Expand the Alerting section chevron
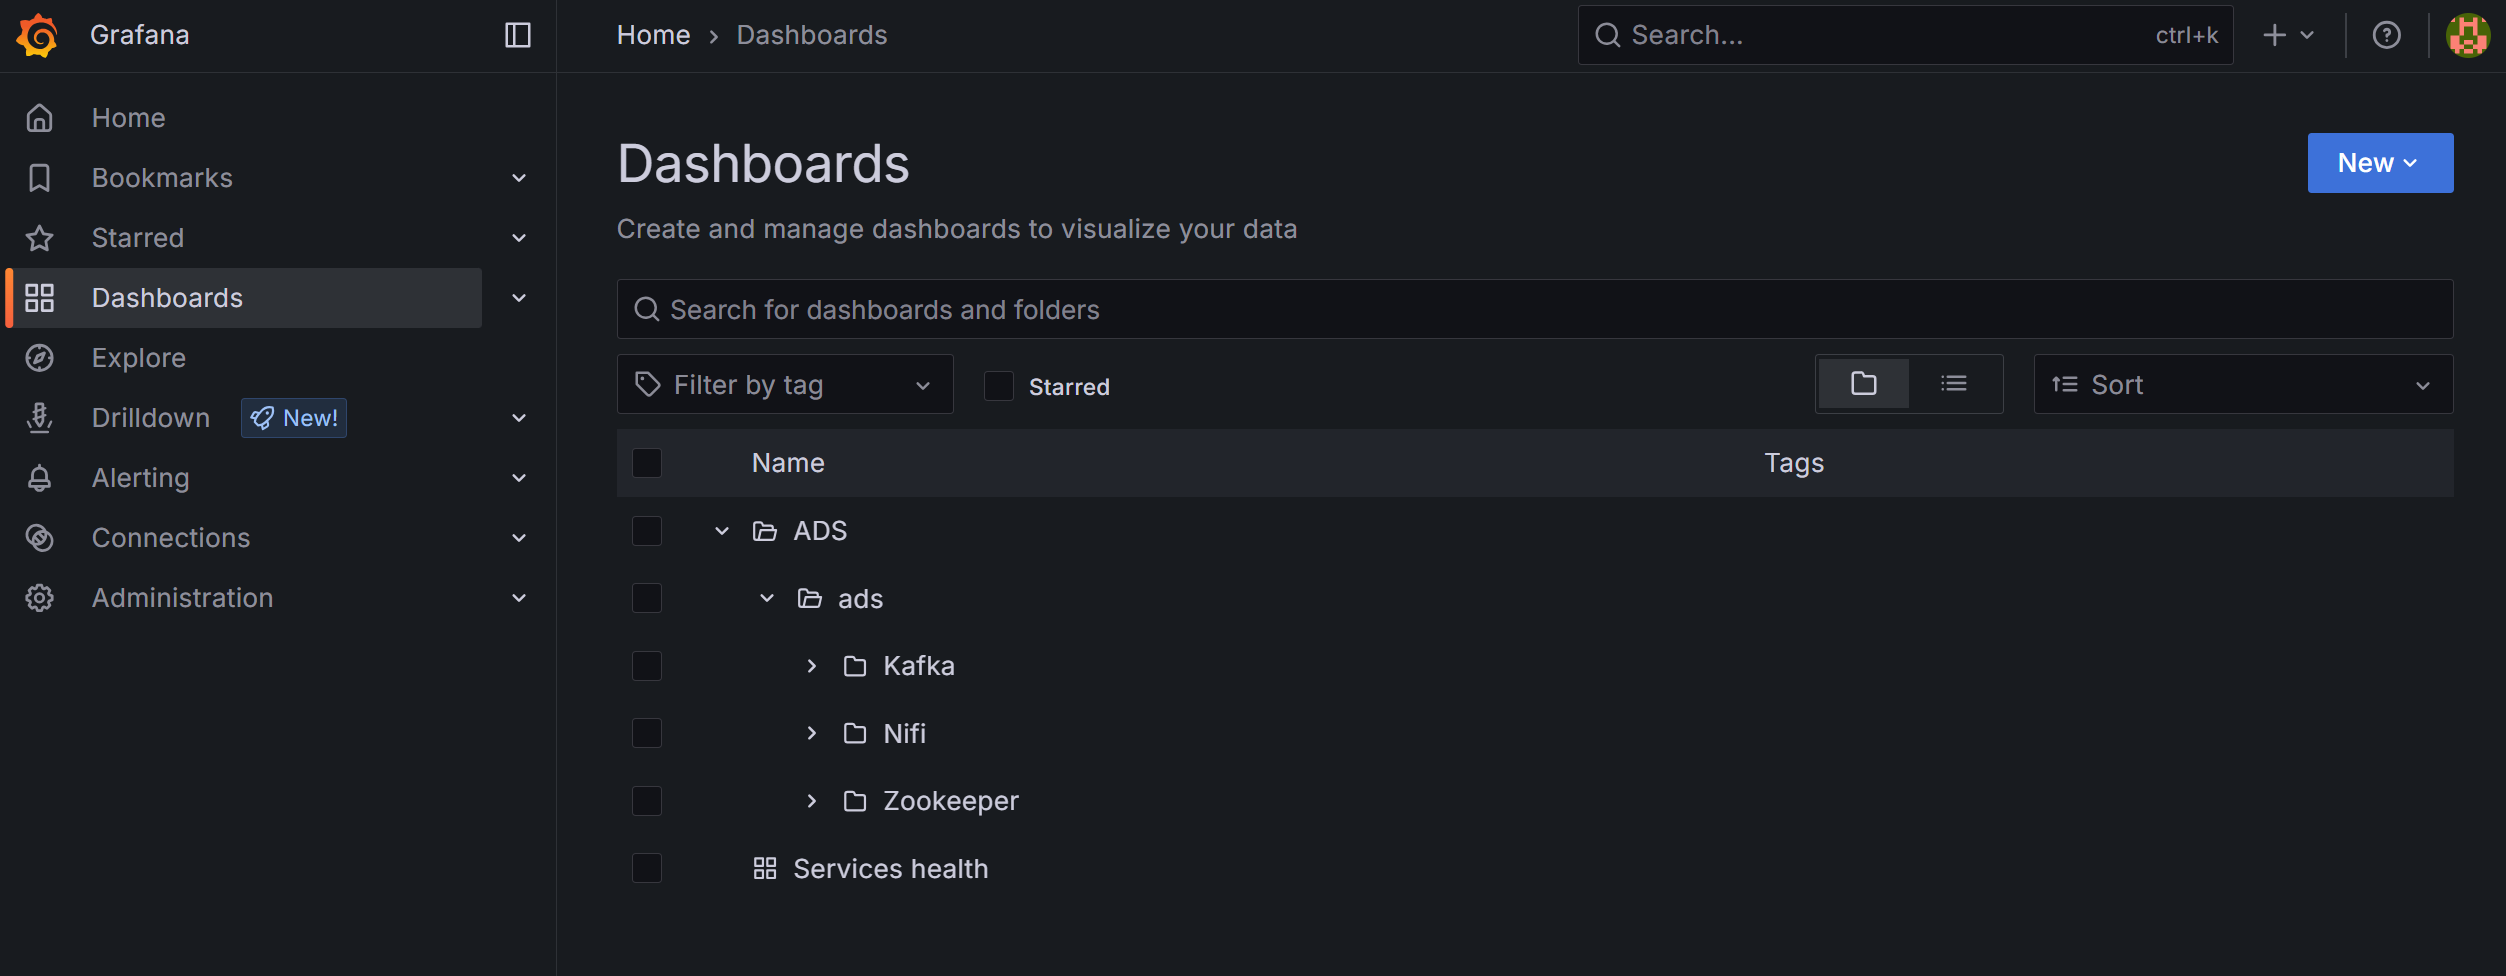The height and width of the screenshot is (976, 2506). pos(519,478)
